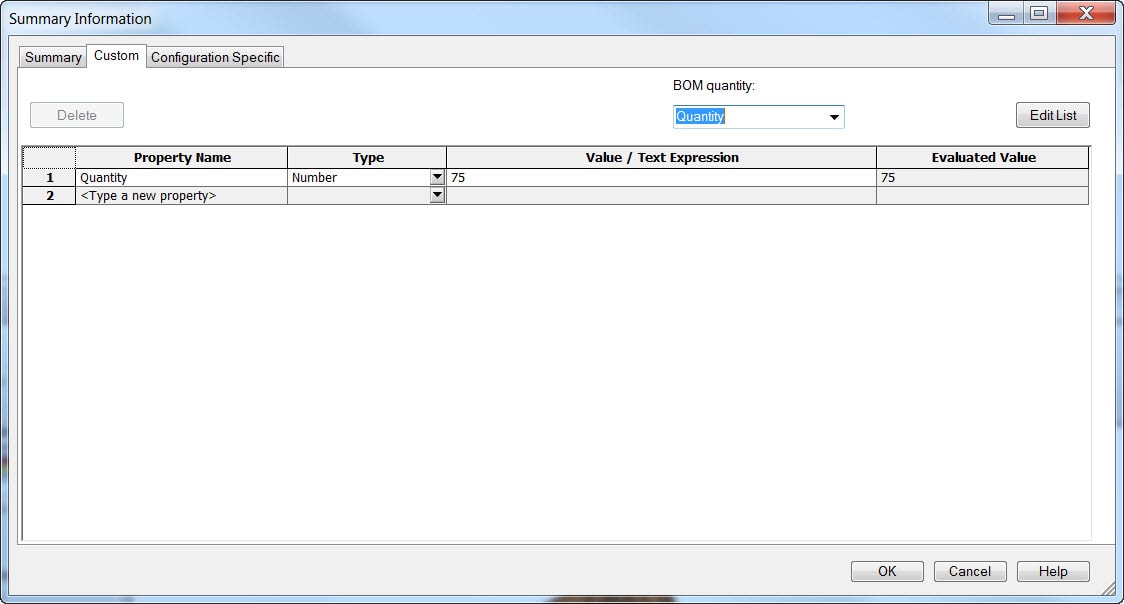Click the Edit List button
The height and width of the screenshot is (604, 1124).
1052,115
